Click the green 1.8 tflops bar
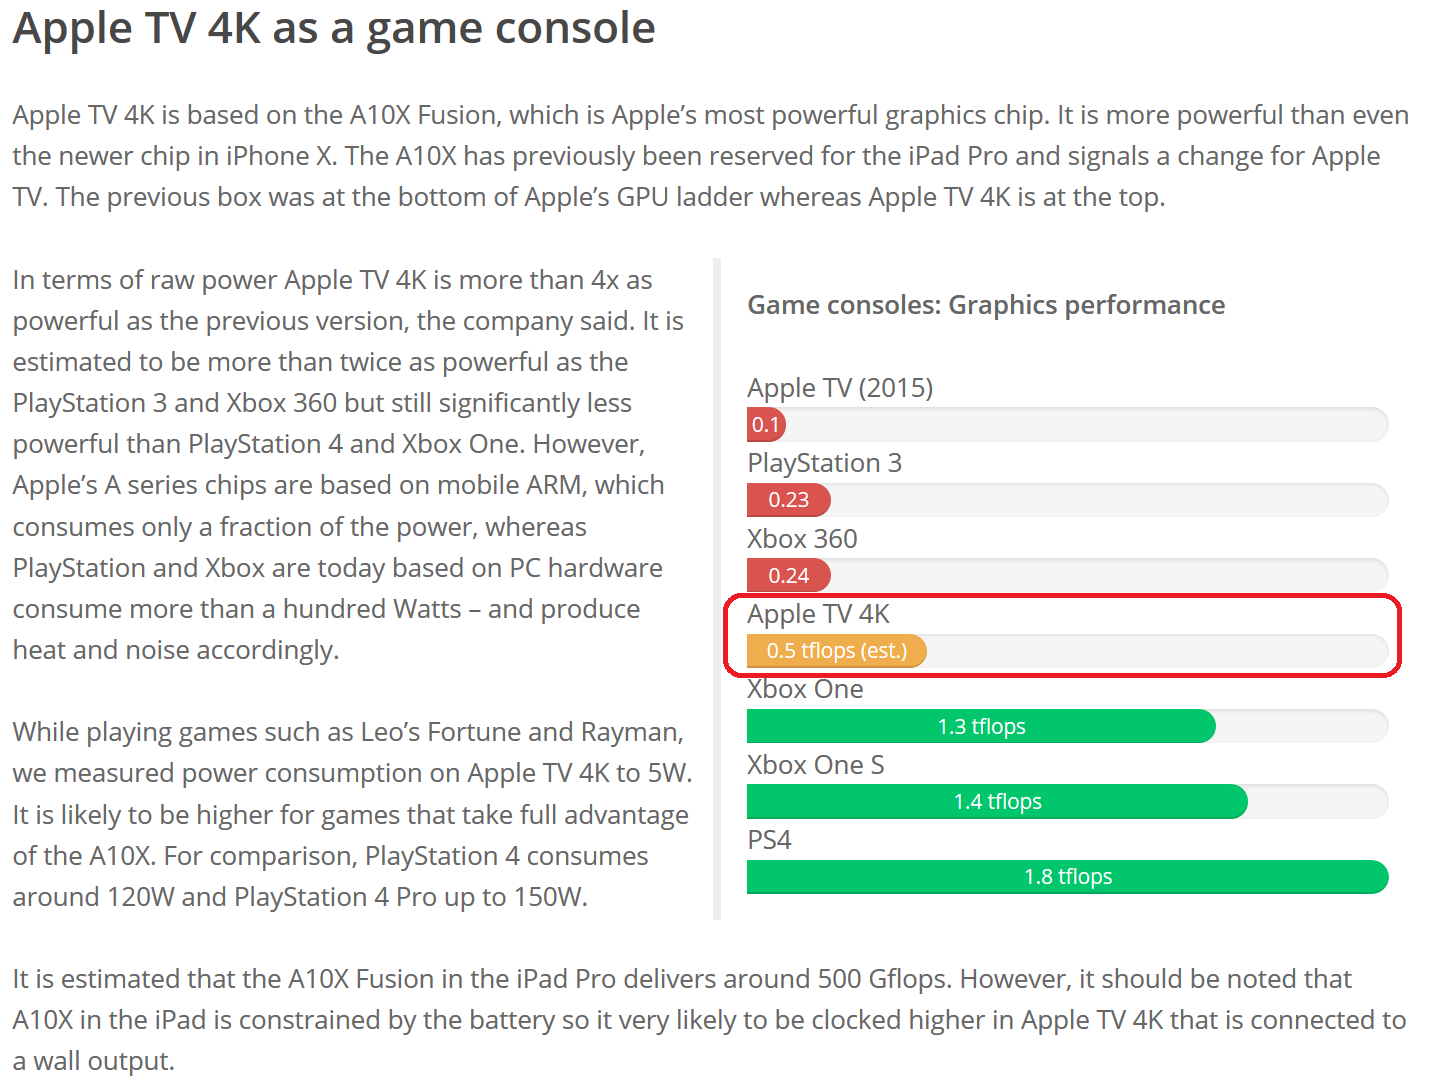This screenshot has height=1083, width=1439. click(x=1067, y=877)
